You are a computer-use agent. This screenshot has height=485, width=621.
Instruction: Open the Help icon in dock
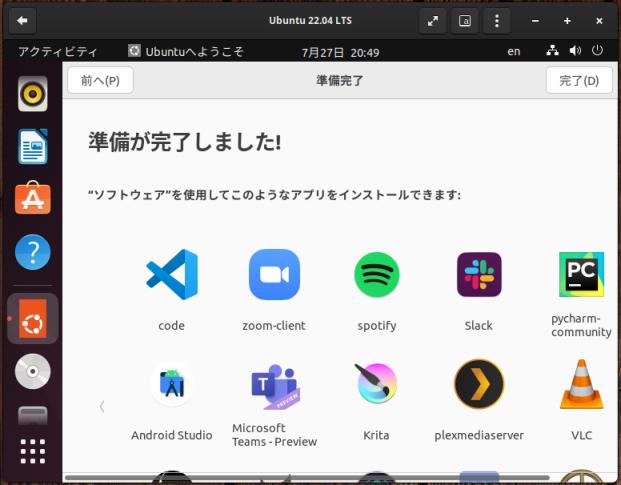[x=33, y=252]
